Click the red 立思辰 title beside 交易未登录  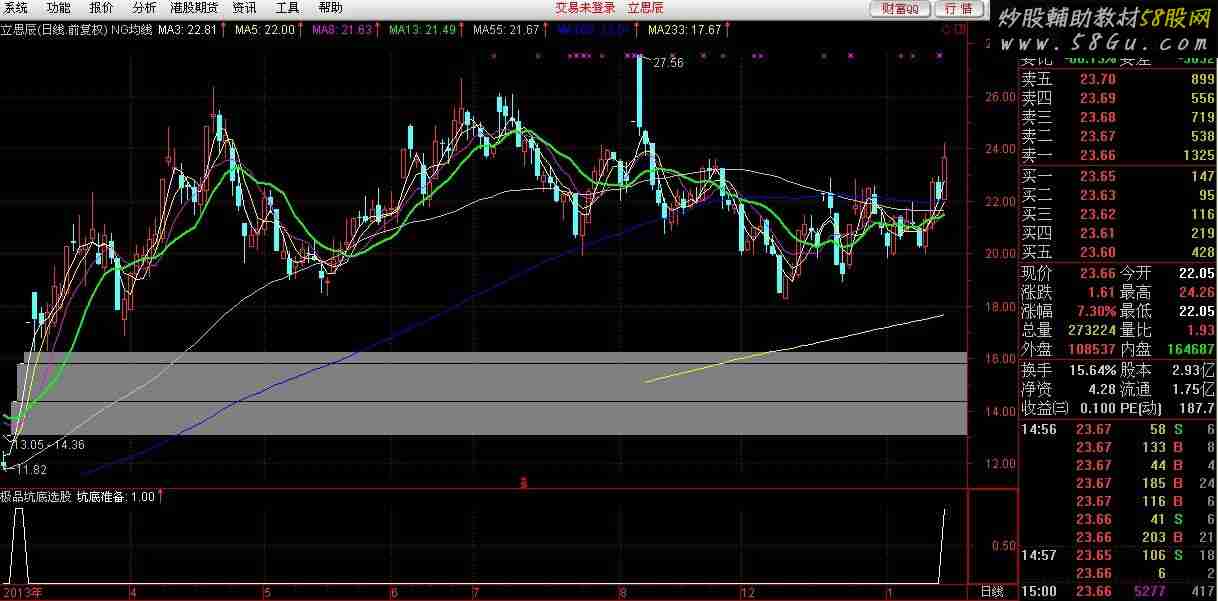pos(646,8)
